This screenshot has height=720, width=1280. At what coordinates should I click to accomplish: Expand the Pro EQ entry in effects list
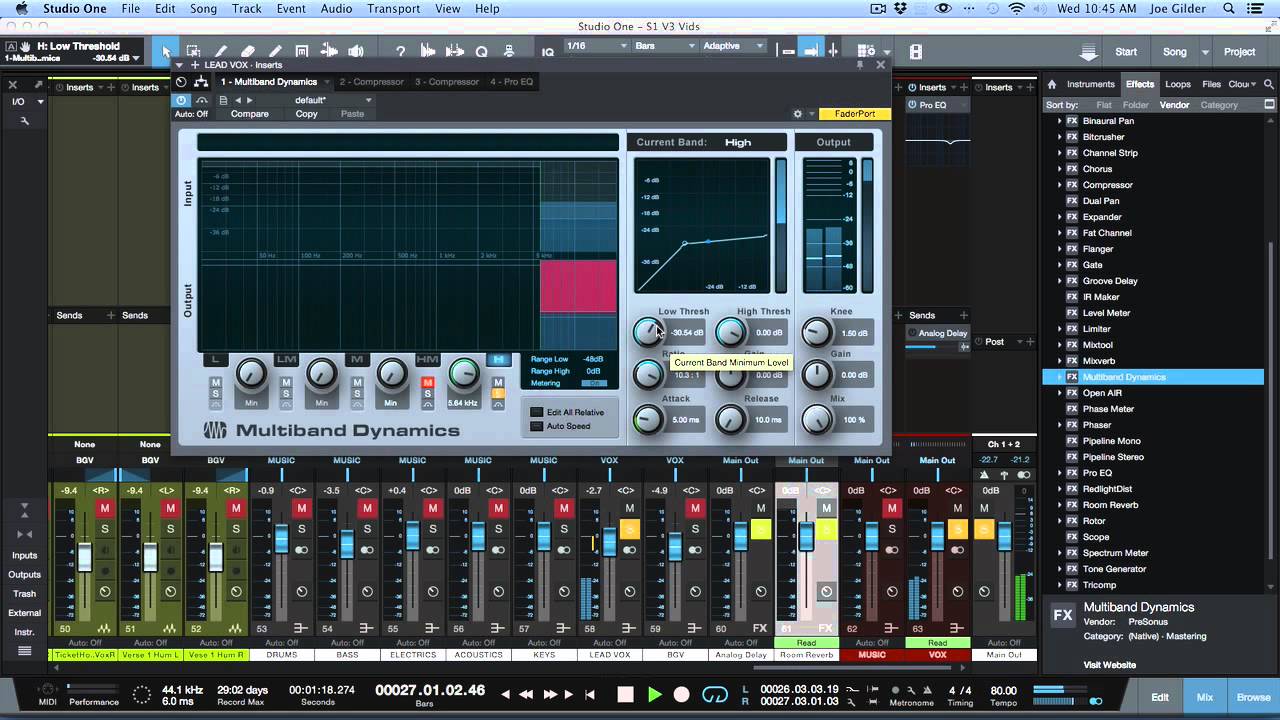click(x=1059, y=473)
